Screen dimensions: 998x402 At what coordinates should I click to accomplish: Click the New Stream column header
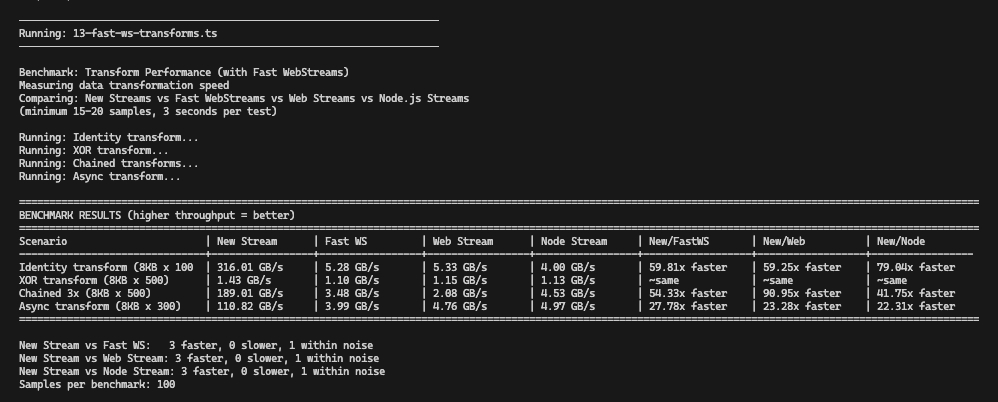click(x=247, y=242)
